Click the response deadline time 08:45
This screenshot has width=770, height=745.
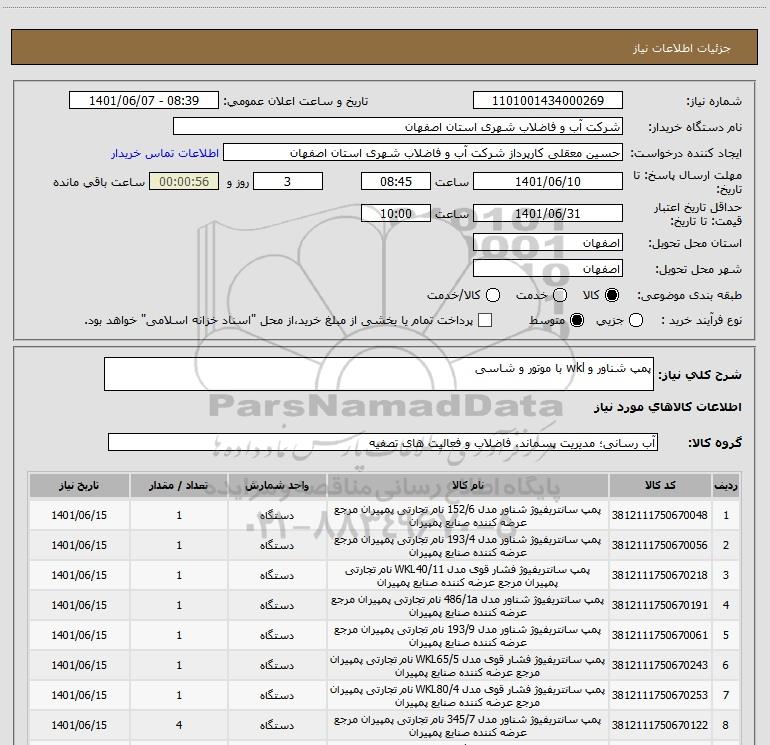pyautogui.click(x=396, y=182)
